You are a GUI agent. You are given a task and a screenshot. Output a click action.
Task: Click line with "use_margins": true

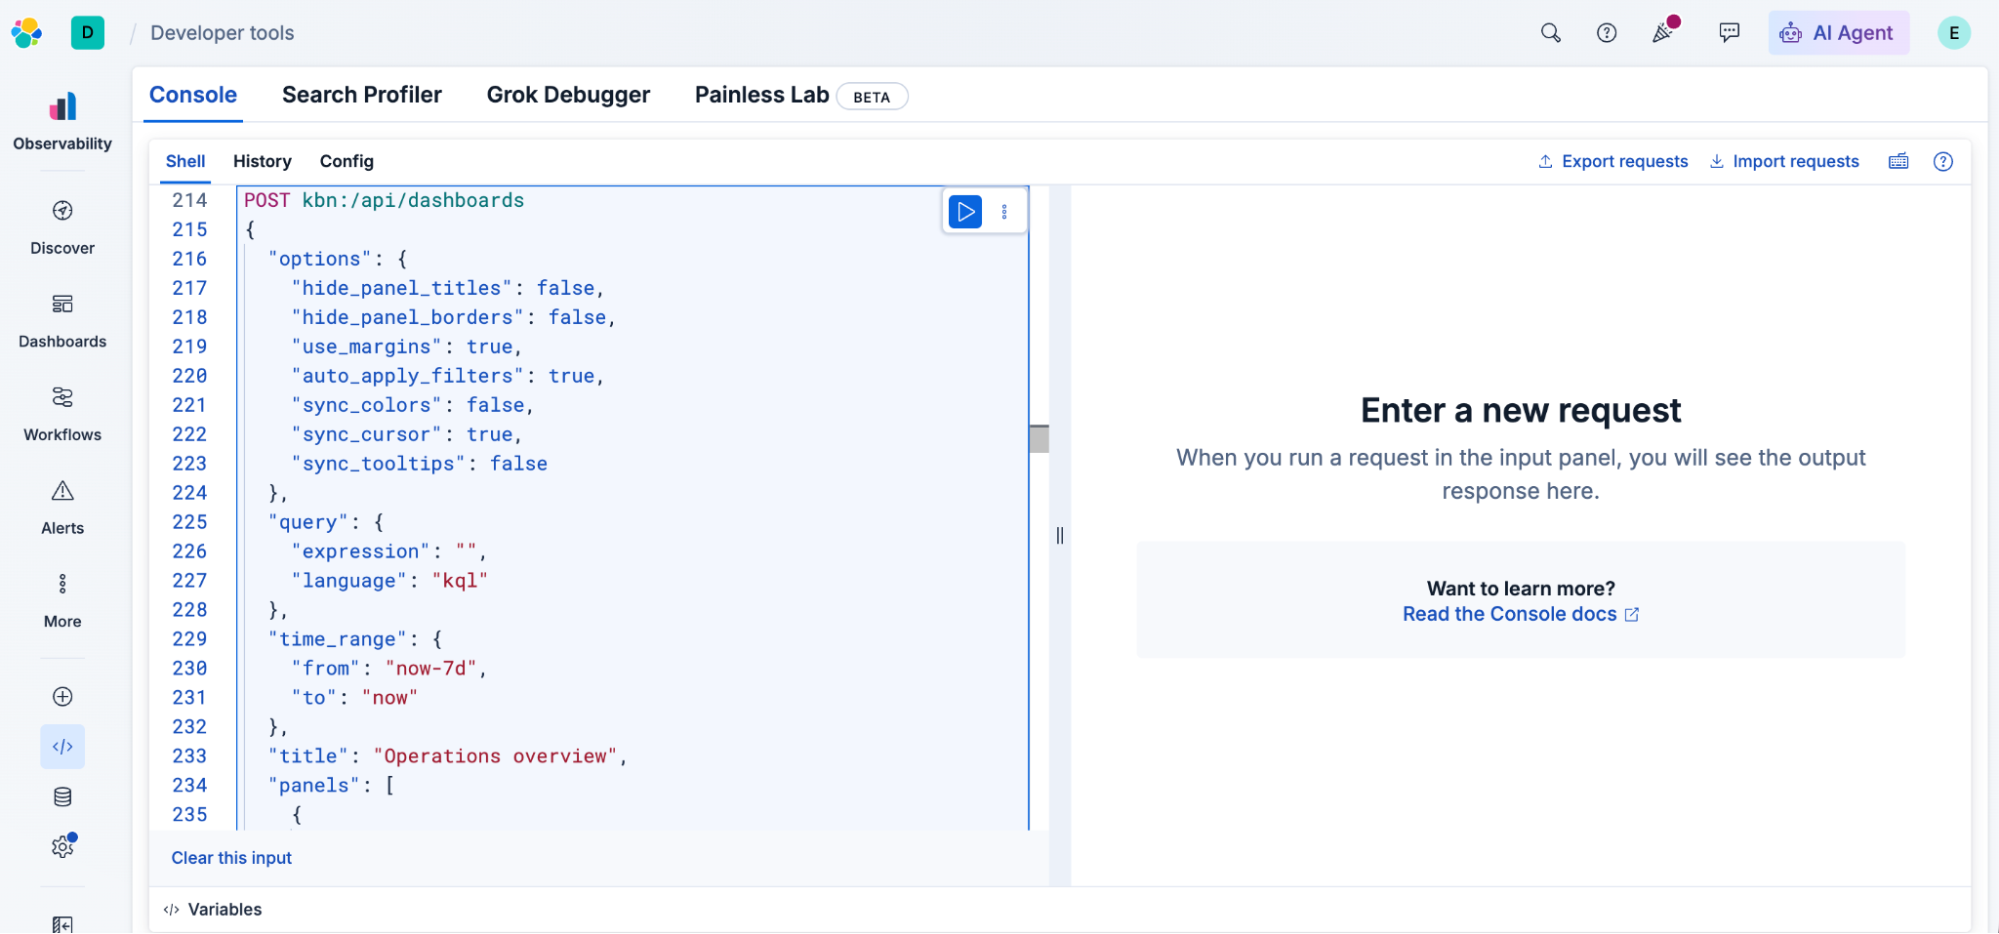pos(406,346)
